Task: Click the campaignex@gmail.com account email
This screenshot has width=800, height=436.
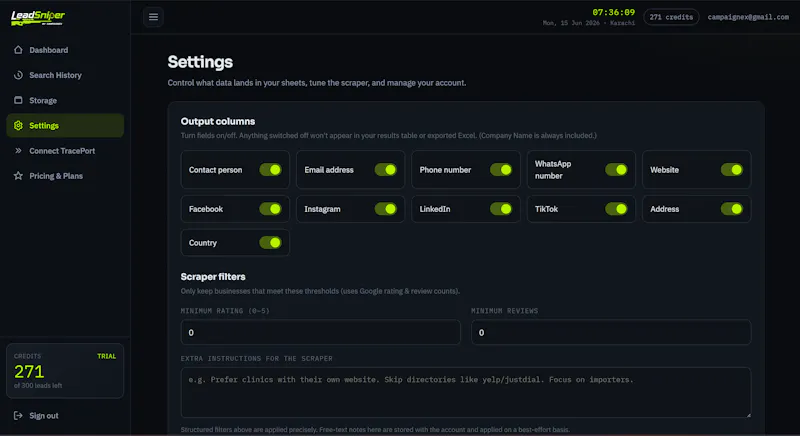Action: point(748,17)
